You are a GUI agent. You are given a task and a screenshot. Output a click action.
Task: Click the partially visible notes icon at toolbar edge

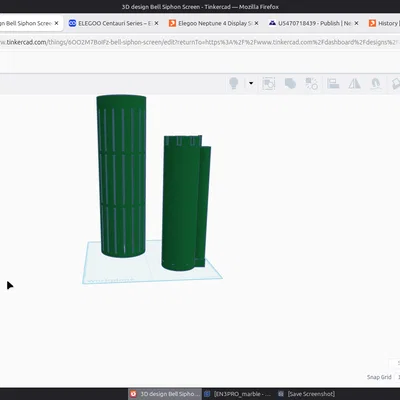point(396,84)
